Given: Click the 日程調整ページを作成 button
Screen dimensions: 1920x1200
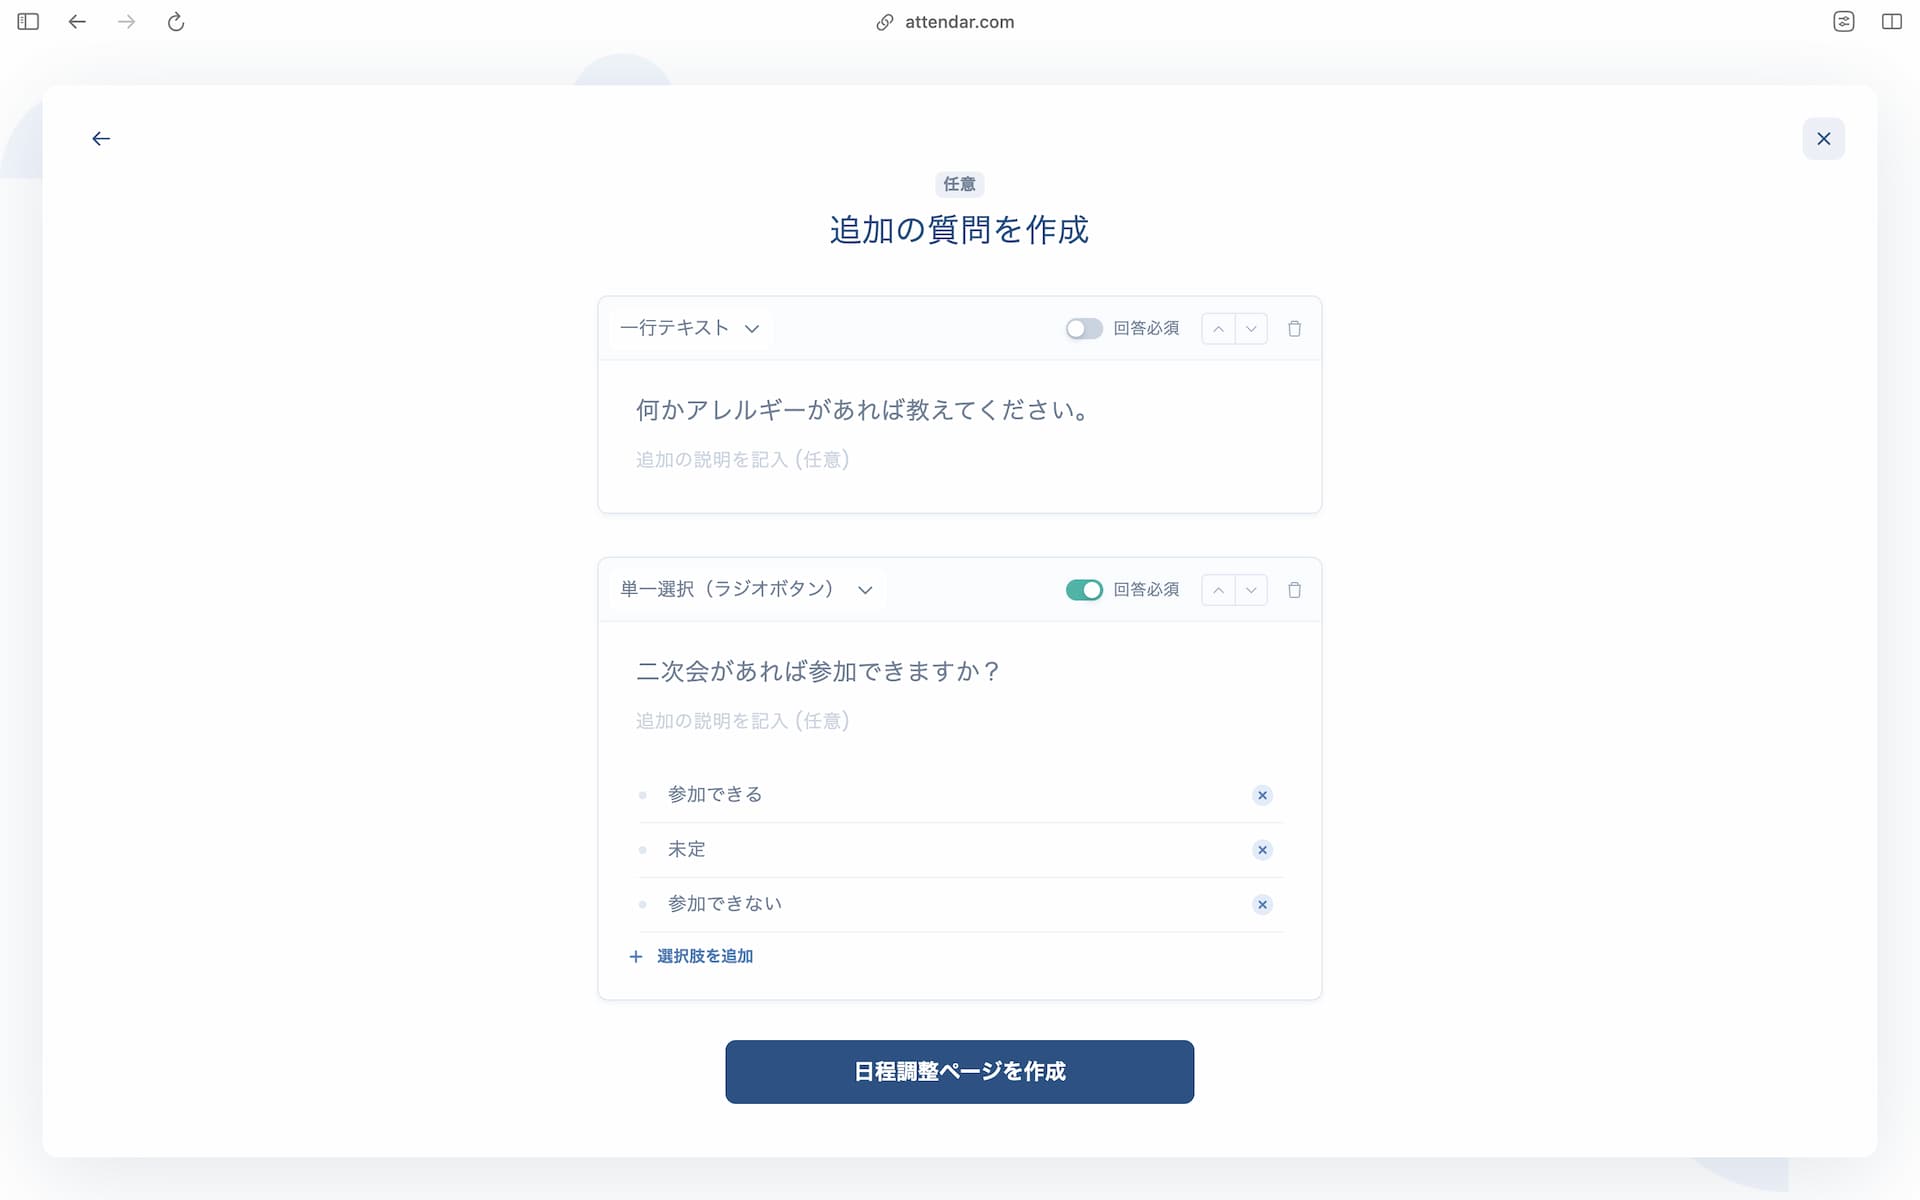Looking at the screenshot, I should (959, 1072).
